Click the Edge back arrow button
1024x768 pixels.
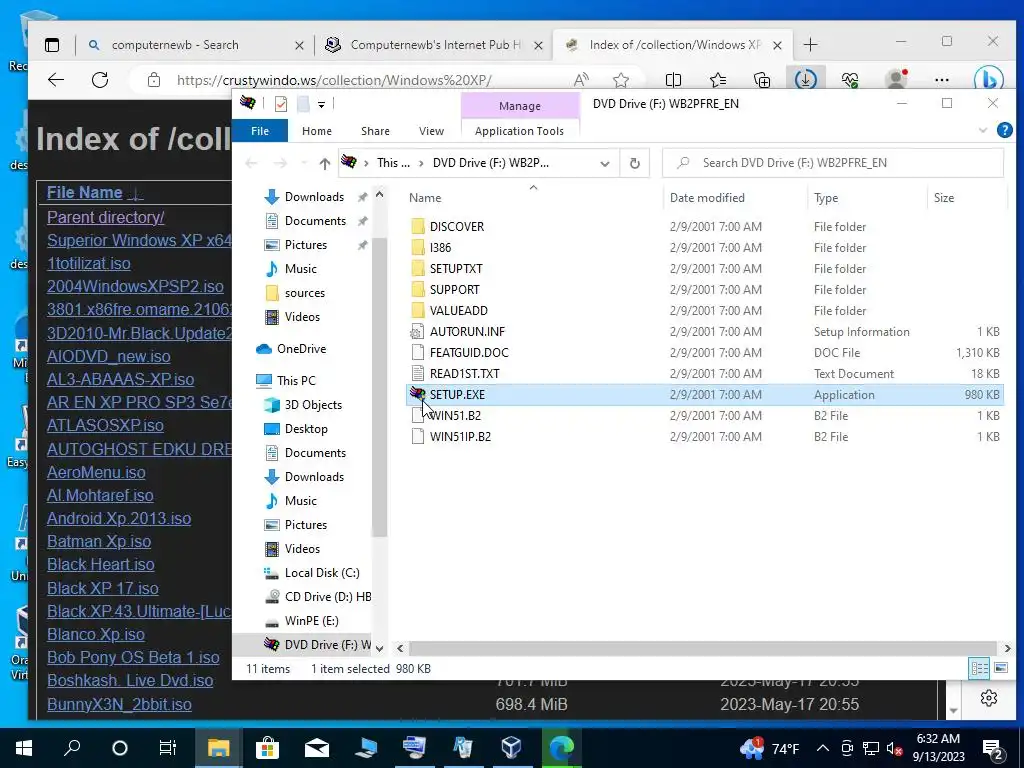pyautogui.click(x=56, y=80)
